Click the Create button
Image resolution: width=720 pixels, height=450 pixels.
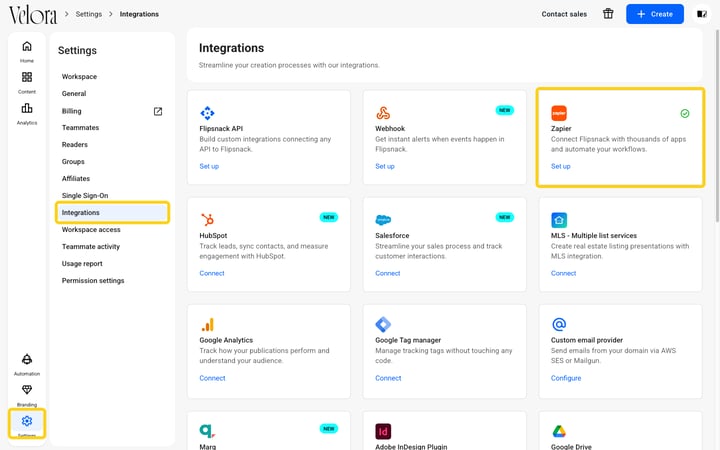655,14
